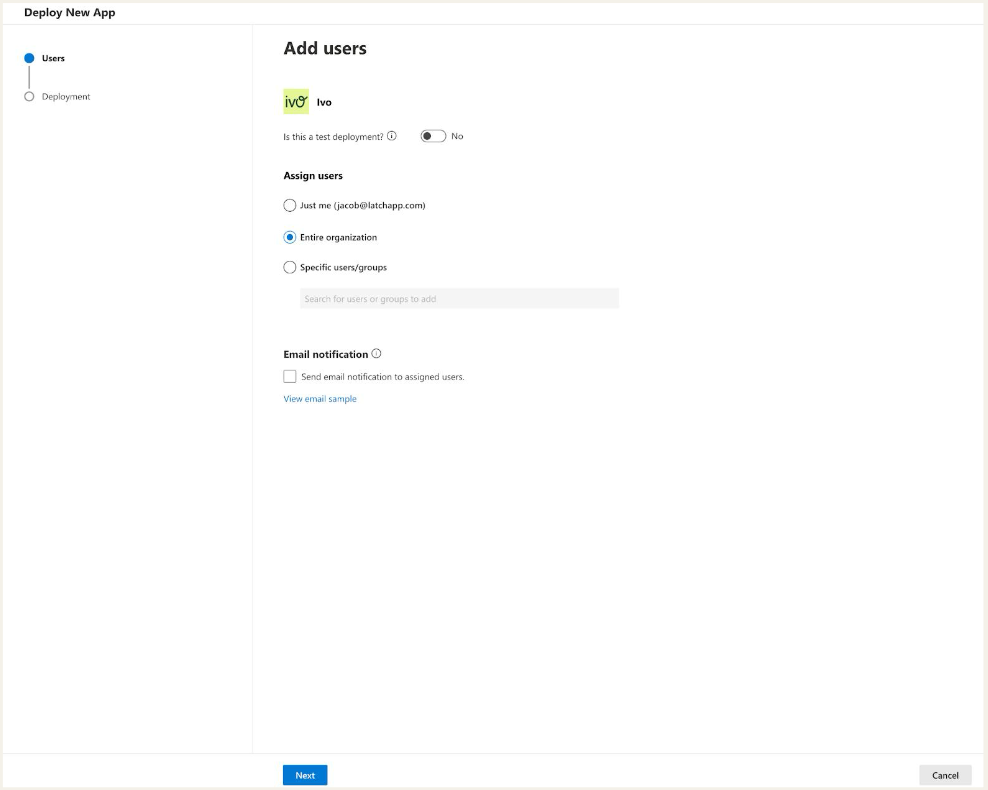Click the Add users heading

pos(325,48)
